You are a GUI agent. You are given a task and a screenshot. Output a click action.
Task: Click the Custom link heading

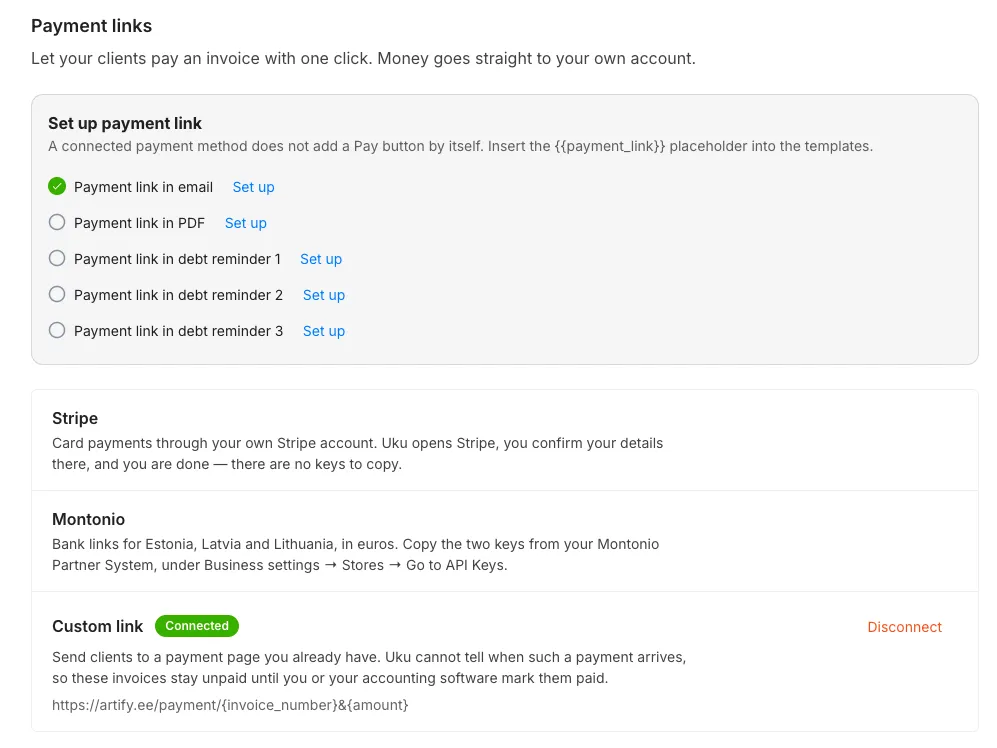pos(97,627)
